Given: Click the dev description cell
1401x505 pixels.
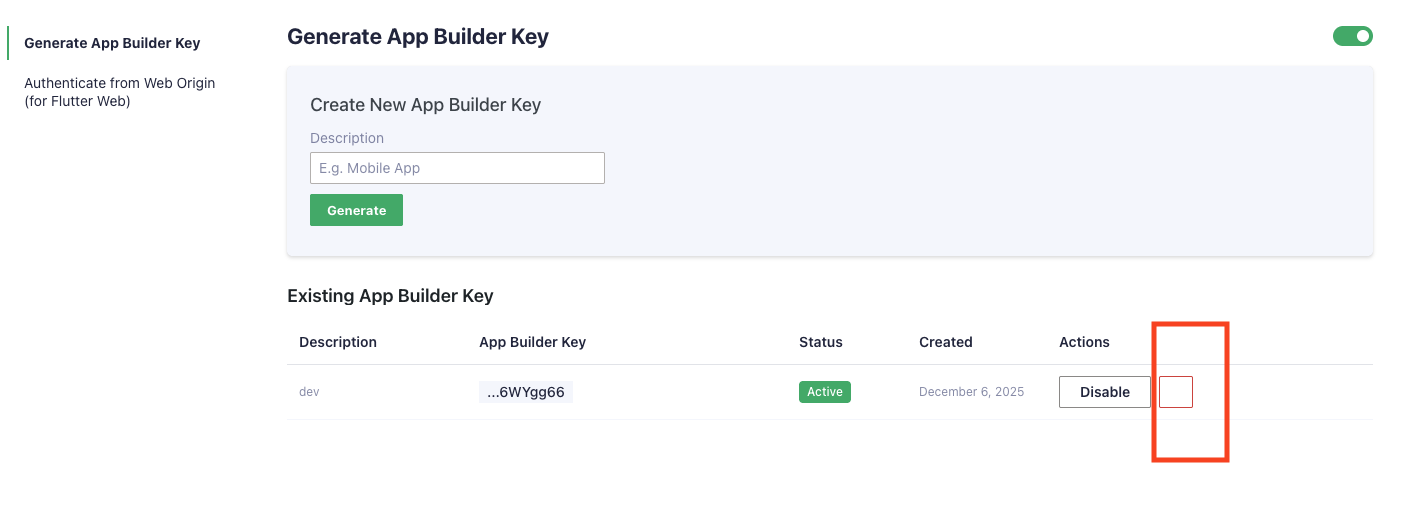Looking at the screenshot, I should click(309, 392).
